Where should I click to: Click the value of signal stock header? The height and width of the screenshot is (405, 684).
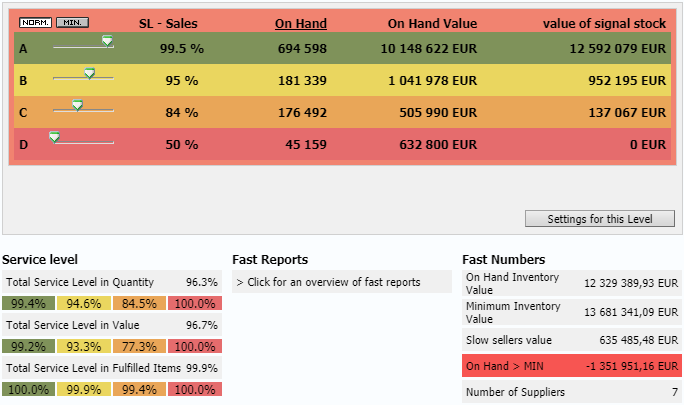pos(604,23)
